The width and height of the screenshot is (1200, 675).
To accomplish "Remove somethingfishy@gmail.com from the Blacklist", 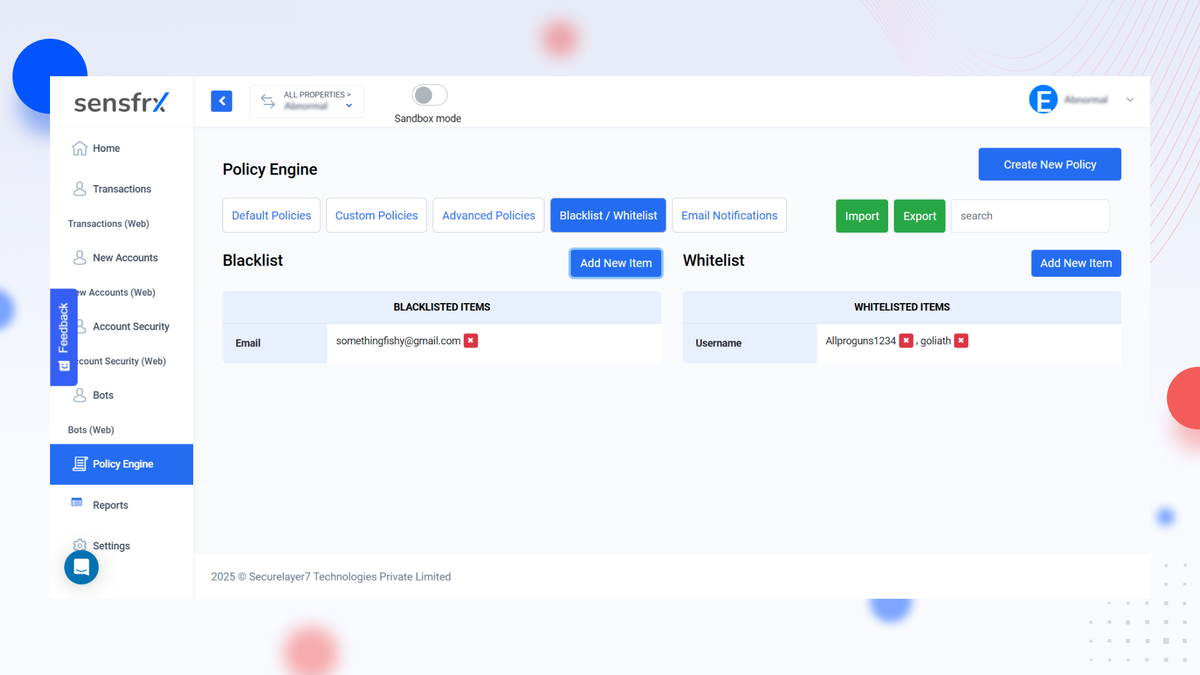I will (470, 340).
